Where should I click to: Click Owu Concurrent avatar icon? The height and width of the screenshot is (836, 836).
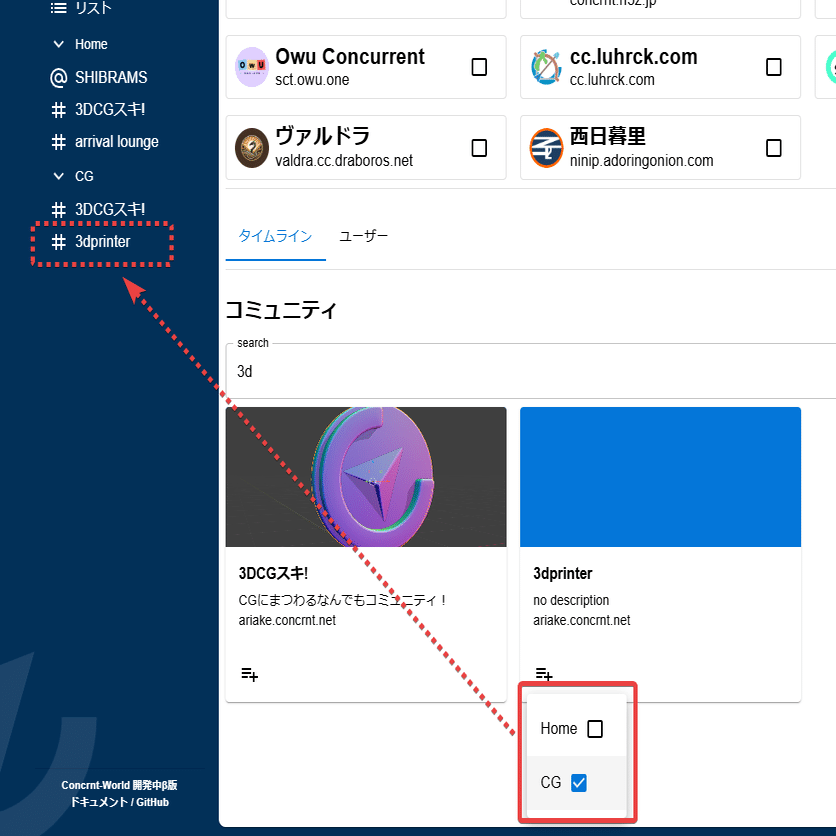pyautogui.click(x=252, y=67)
